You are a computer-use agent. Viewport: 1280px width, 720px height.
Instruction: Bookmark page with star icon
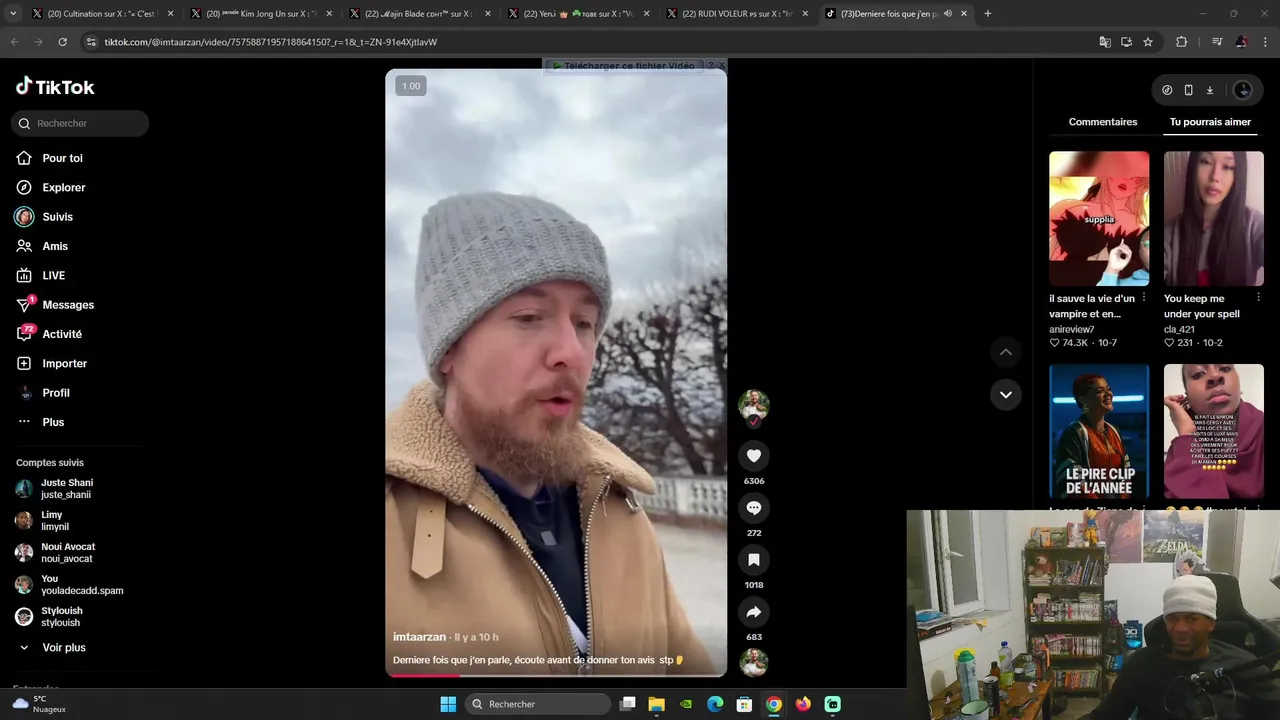pos(1148,42)
